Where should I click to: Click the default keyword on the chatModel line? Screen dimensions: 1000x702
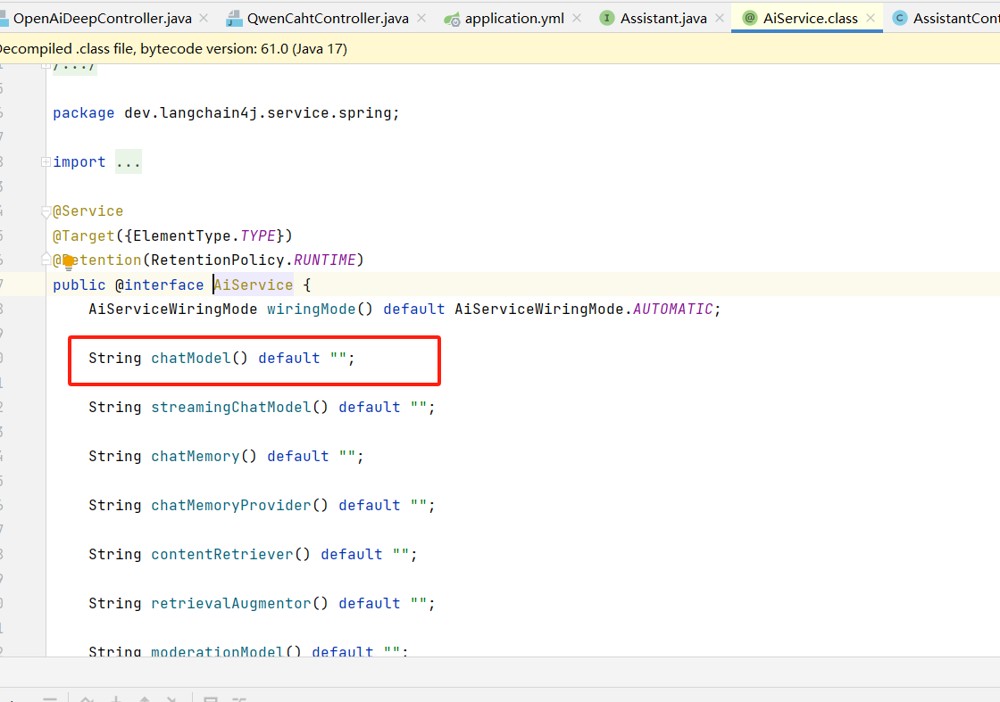(x=289, y=358)
